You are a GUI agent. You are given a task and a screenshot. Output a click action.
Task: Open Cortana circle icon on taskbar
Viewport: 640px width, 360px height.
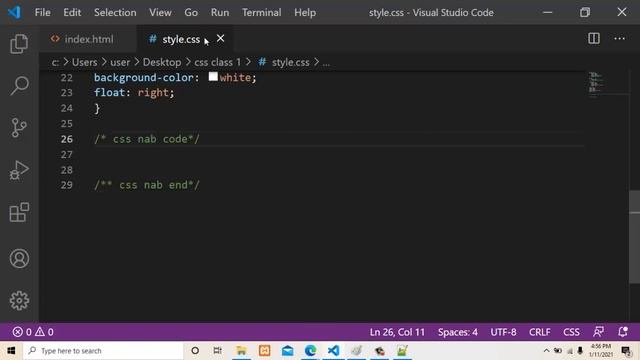click(195, 351)
